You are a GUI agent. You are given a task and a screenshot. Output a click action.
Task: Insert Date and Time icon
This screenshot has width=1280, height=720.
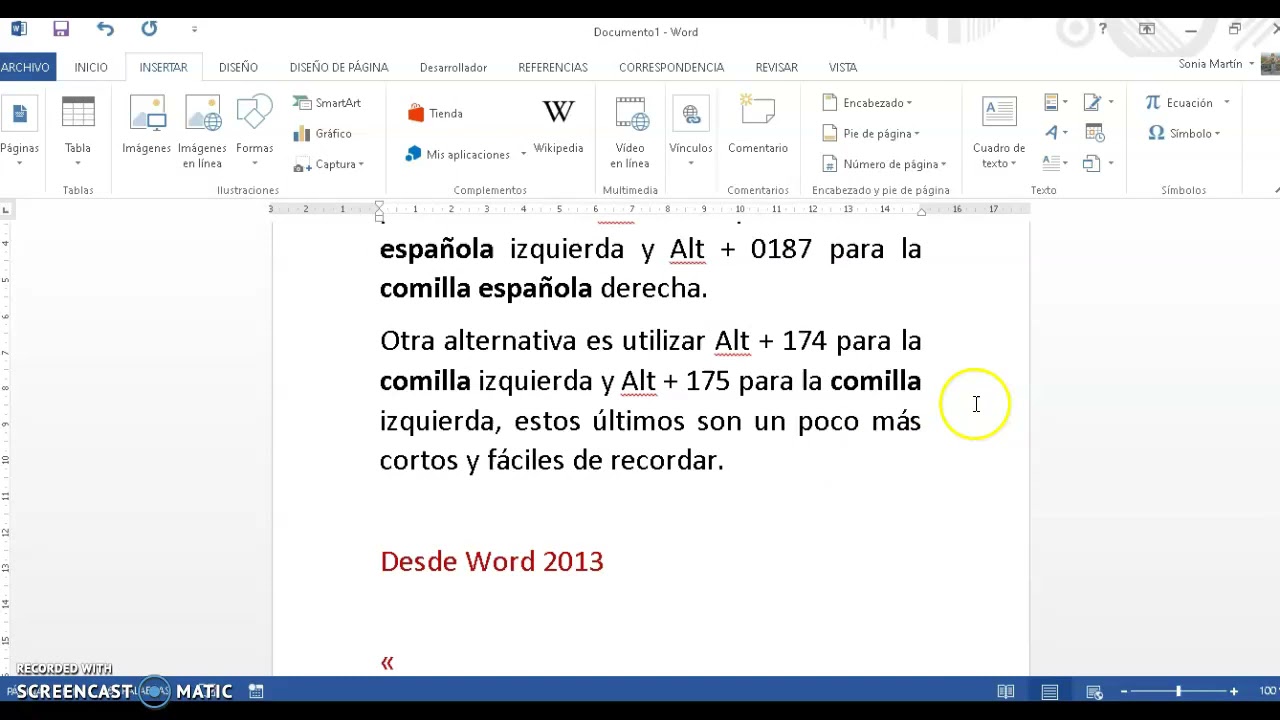[1094, 132]
